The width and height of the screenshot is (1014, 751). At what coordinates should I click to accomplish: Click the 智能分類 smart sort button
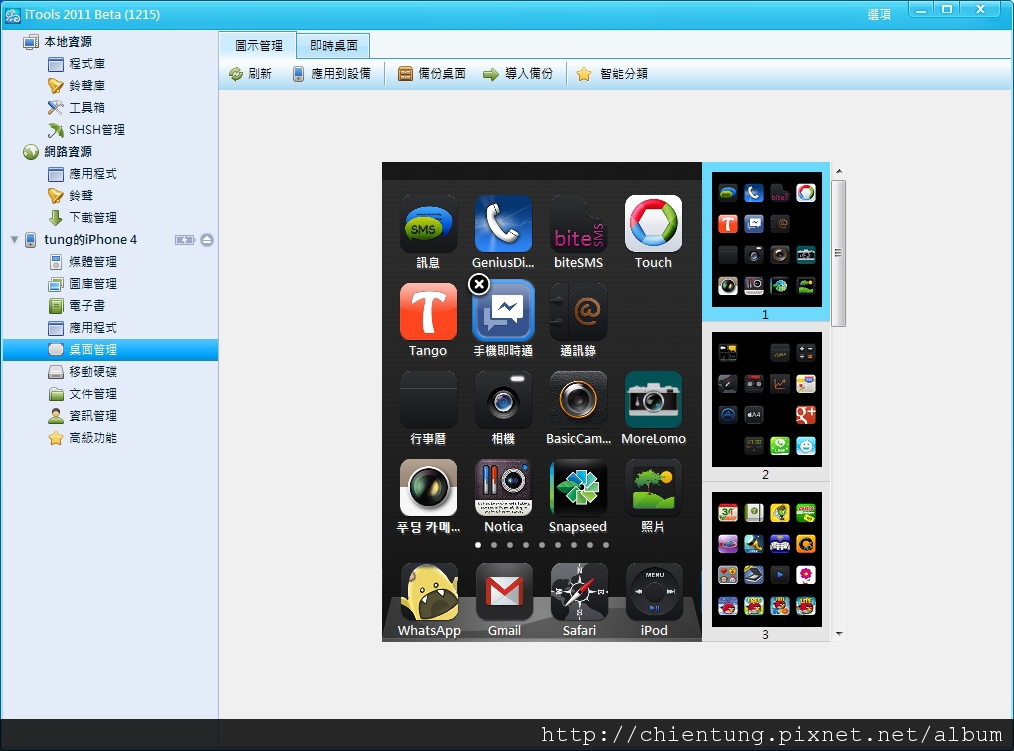coord(612,74)
